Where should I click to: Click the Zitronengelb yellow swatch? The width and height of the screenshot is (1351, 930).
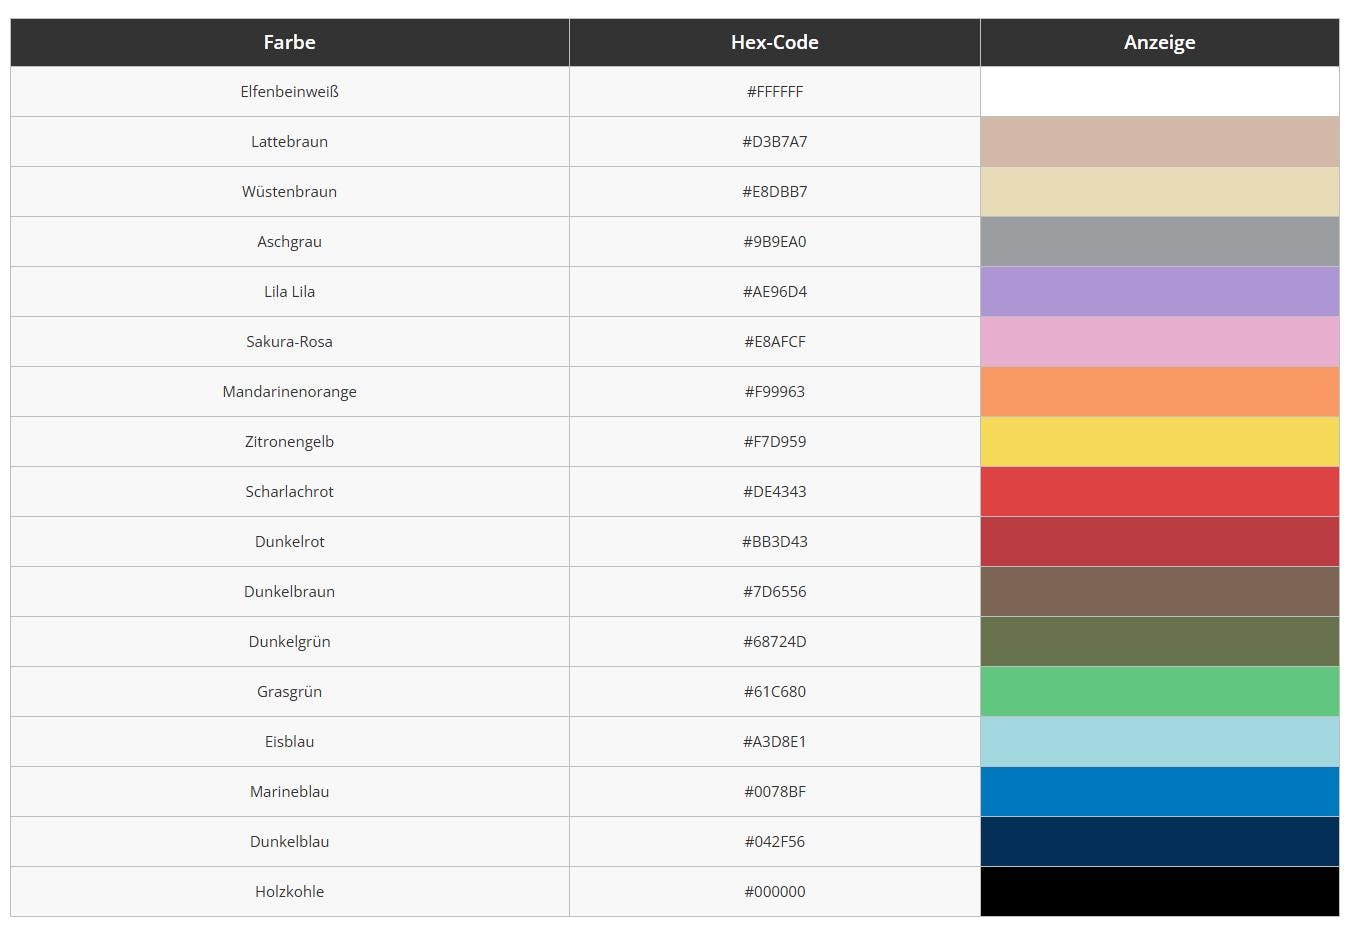(1159, 441)
